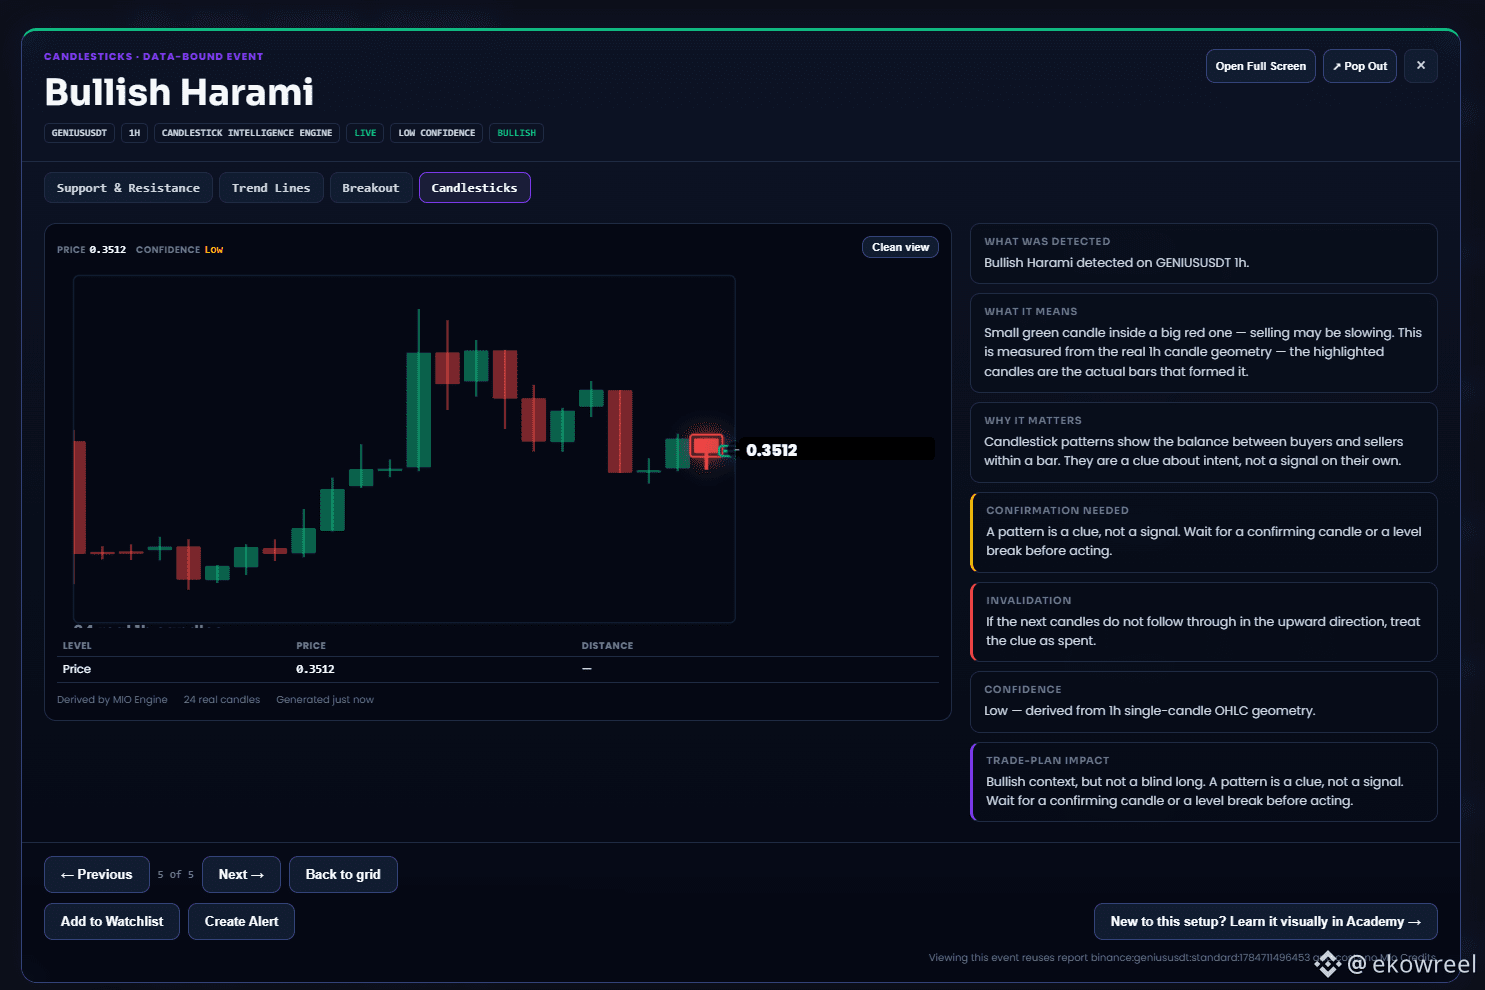1485x990 pixels.
Task: Click the Confidence card
Action: 1203,701
